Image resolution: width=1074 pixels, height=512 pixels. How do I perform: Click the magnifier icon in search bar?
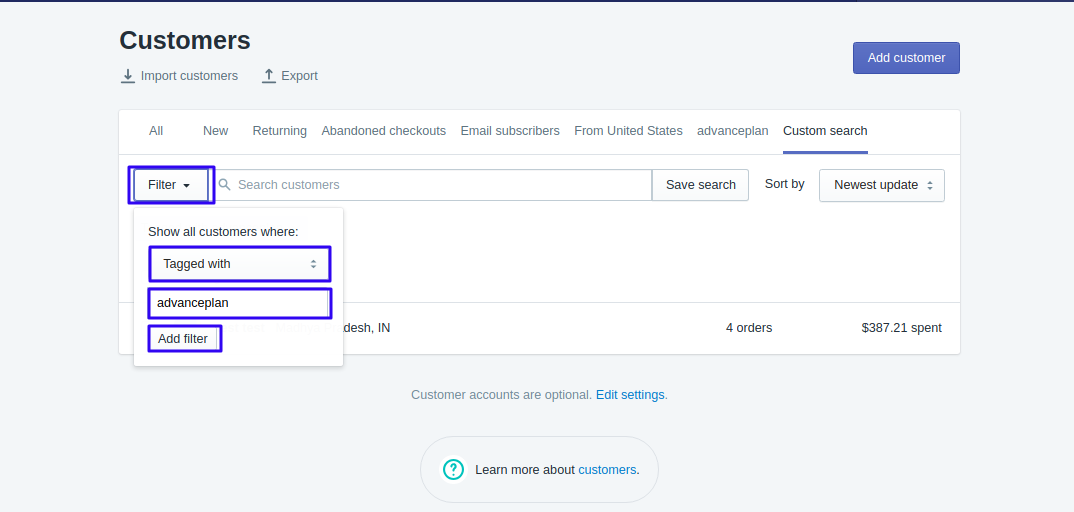pos(224,184)
